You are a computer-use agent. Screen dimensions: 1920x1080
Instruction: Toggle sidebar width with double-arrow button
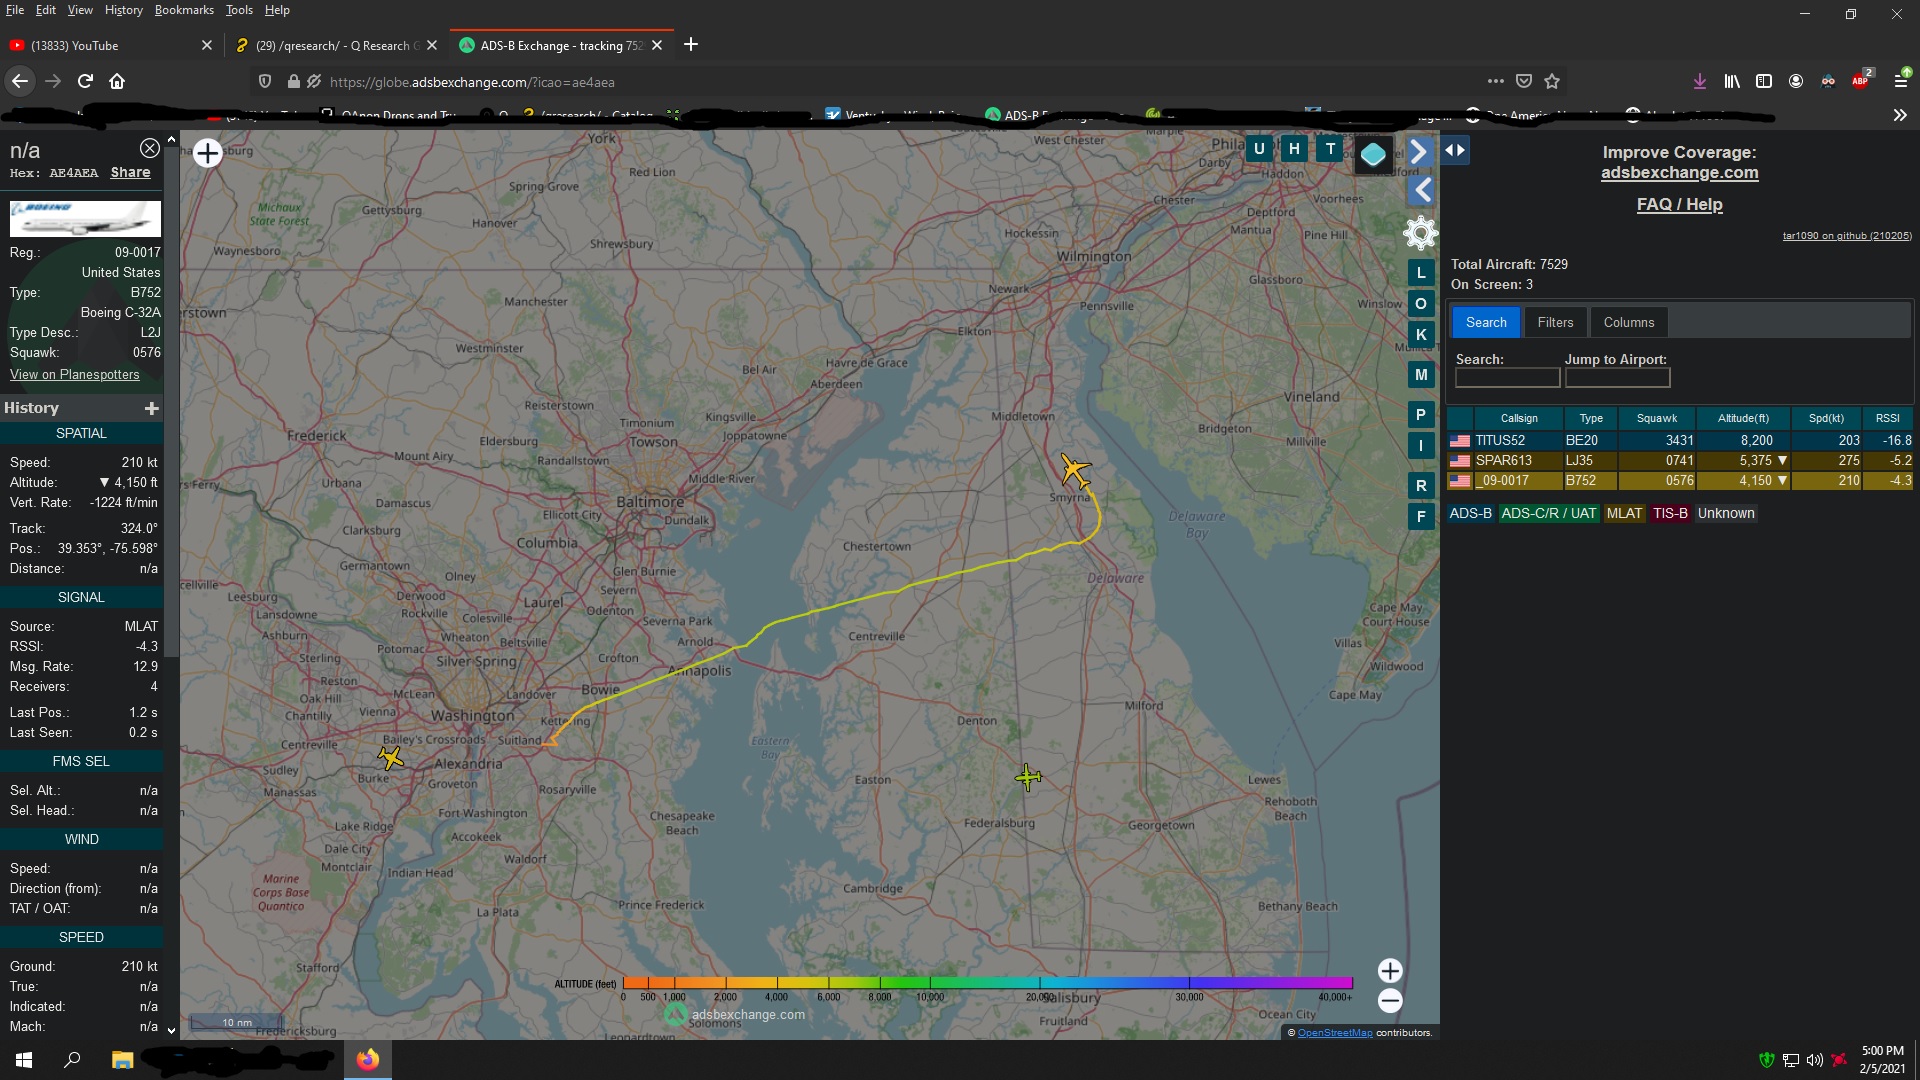pyautogui.click(x=1455, y=150)
